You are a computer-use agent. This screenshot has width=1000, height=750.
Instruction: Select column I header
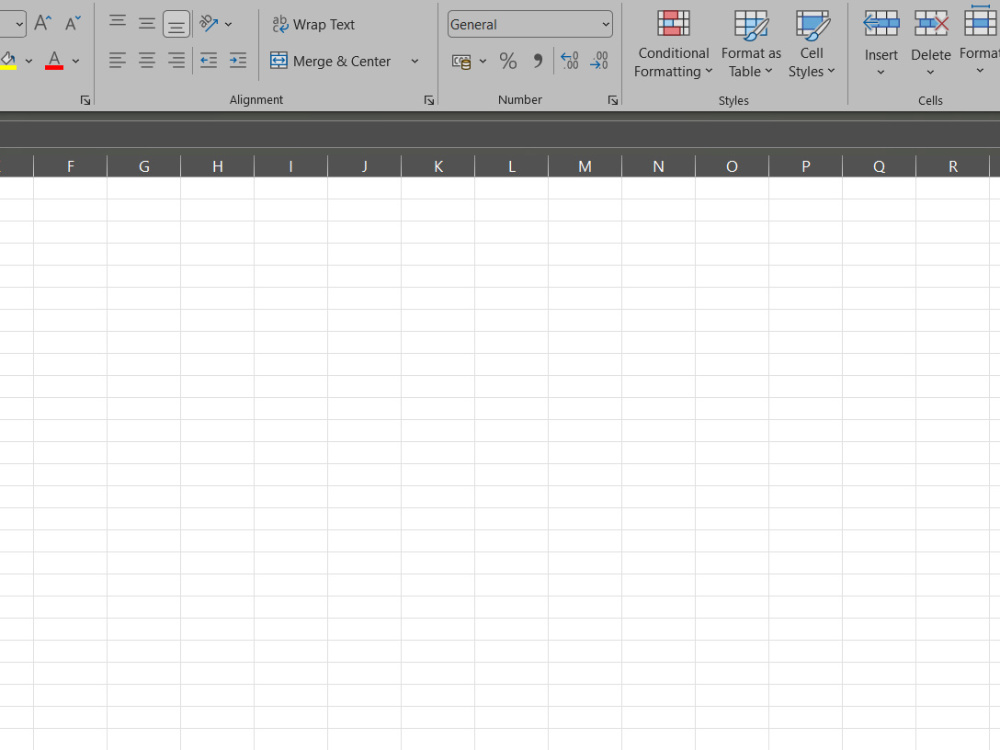[x=291, y=166]
